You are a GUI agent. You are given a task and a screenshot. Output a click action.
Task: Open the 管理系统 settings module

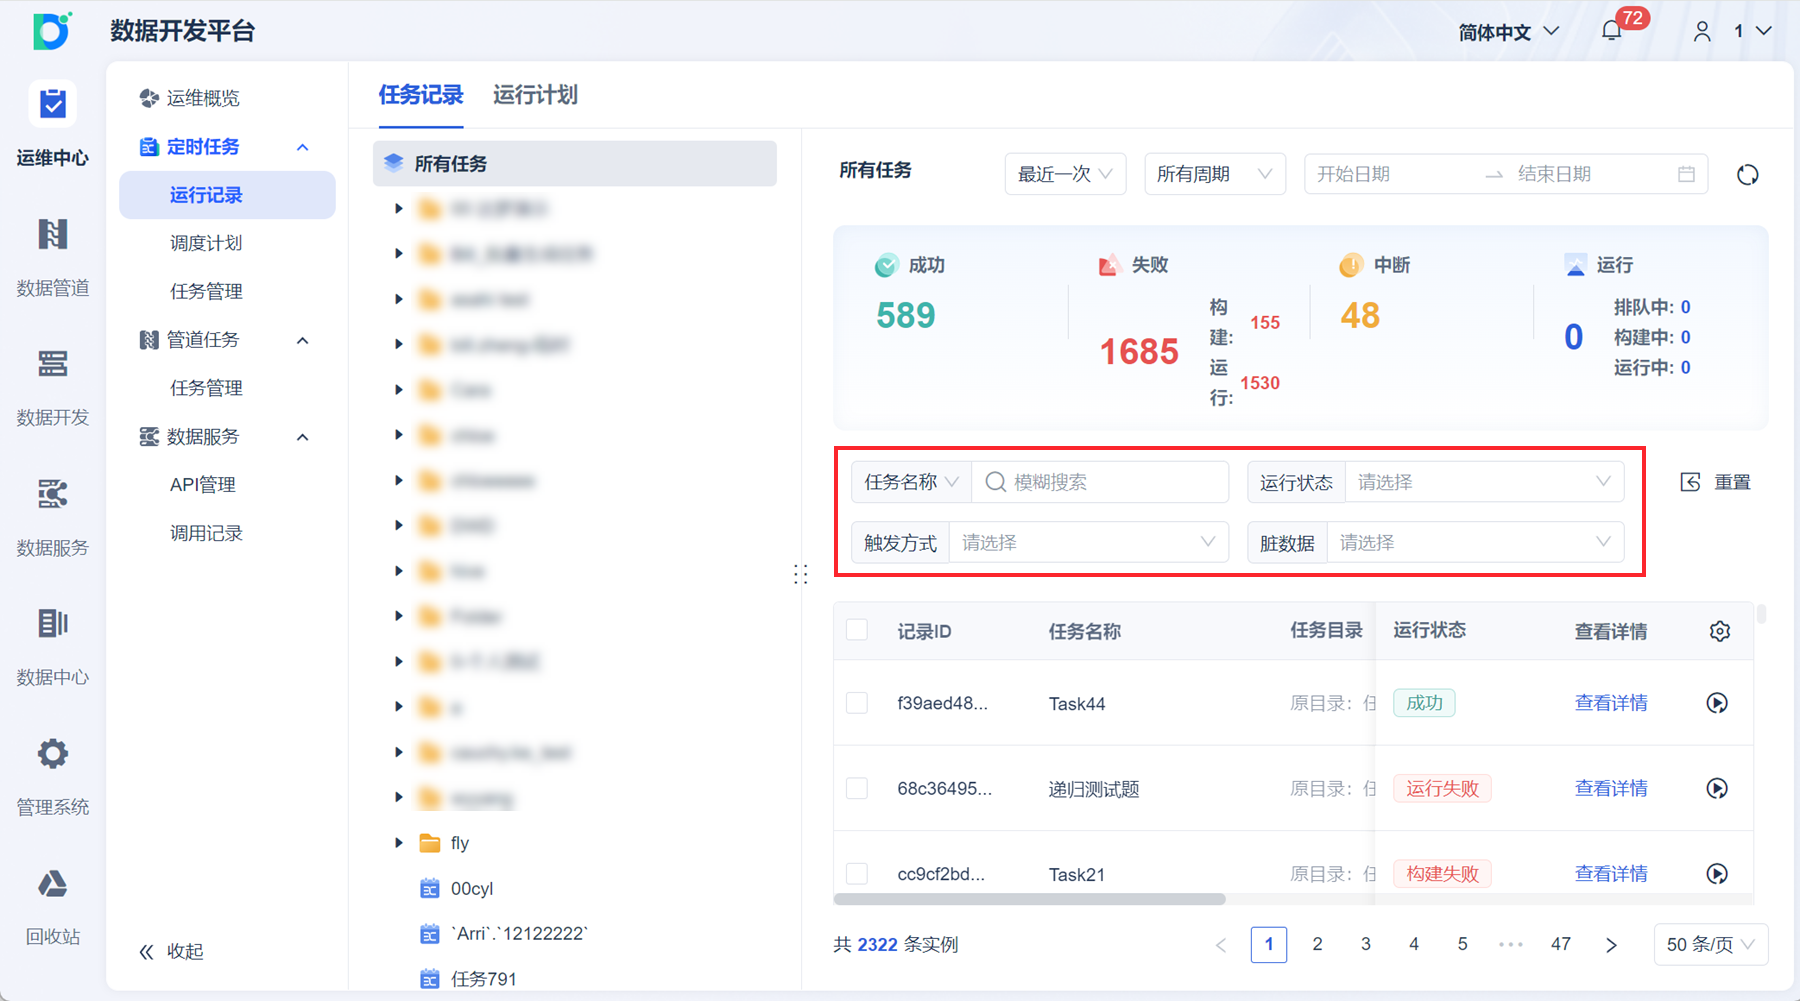click(52, 776)
